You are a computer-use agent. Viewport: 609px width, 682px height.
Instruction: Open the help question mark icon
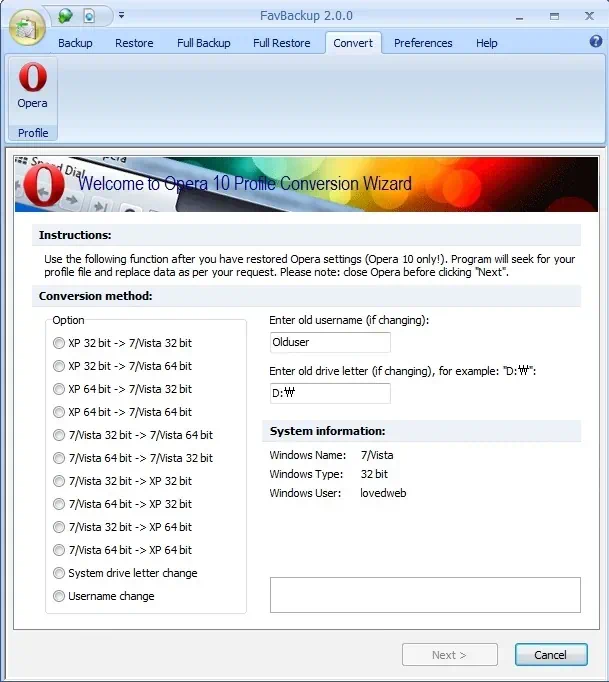[596, 41]
